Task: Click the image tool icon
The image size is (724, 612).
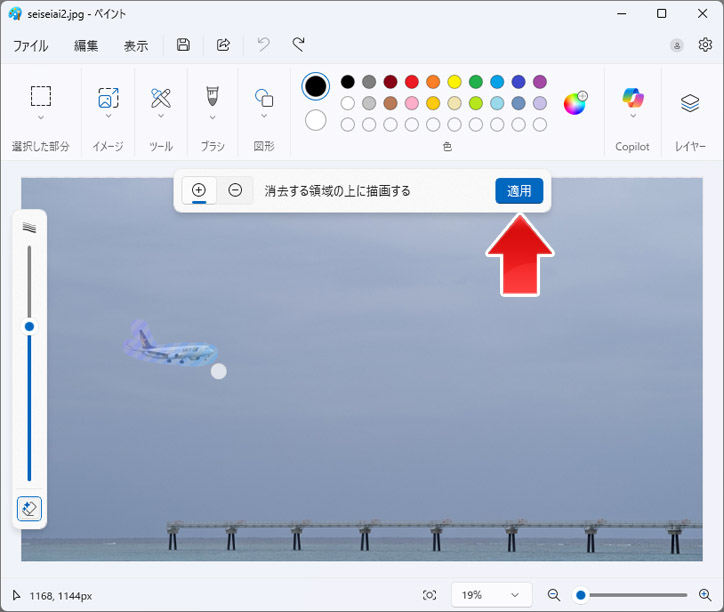Action: coord(109,97)
